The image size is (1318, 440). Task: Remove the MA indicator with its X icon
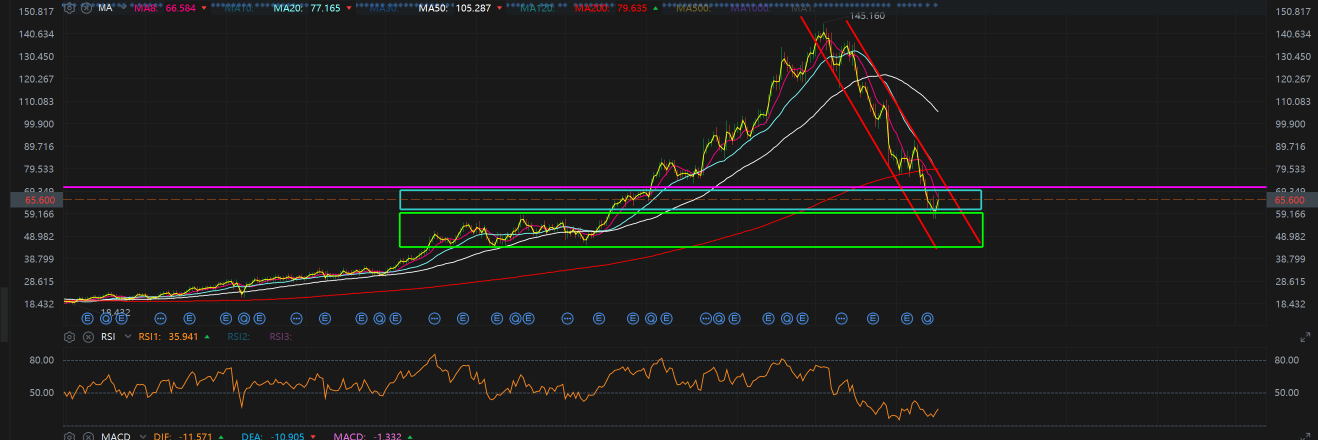pyautogui.click(x=87, y=7)
